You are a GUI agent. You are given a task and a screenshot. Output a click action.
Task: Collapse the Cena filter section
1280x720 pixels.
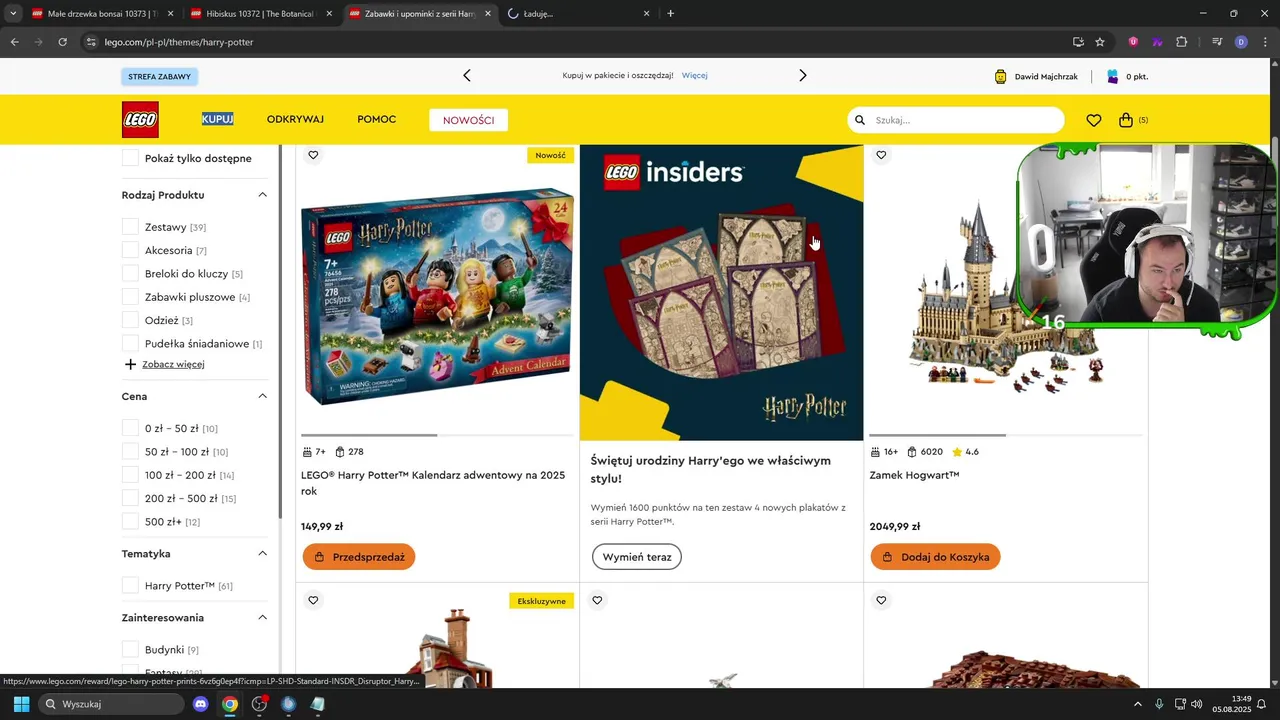tap(262, 396)
